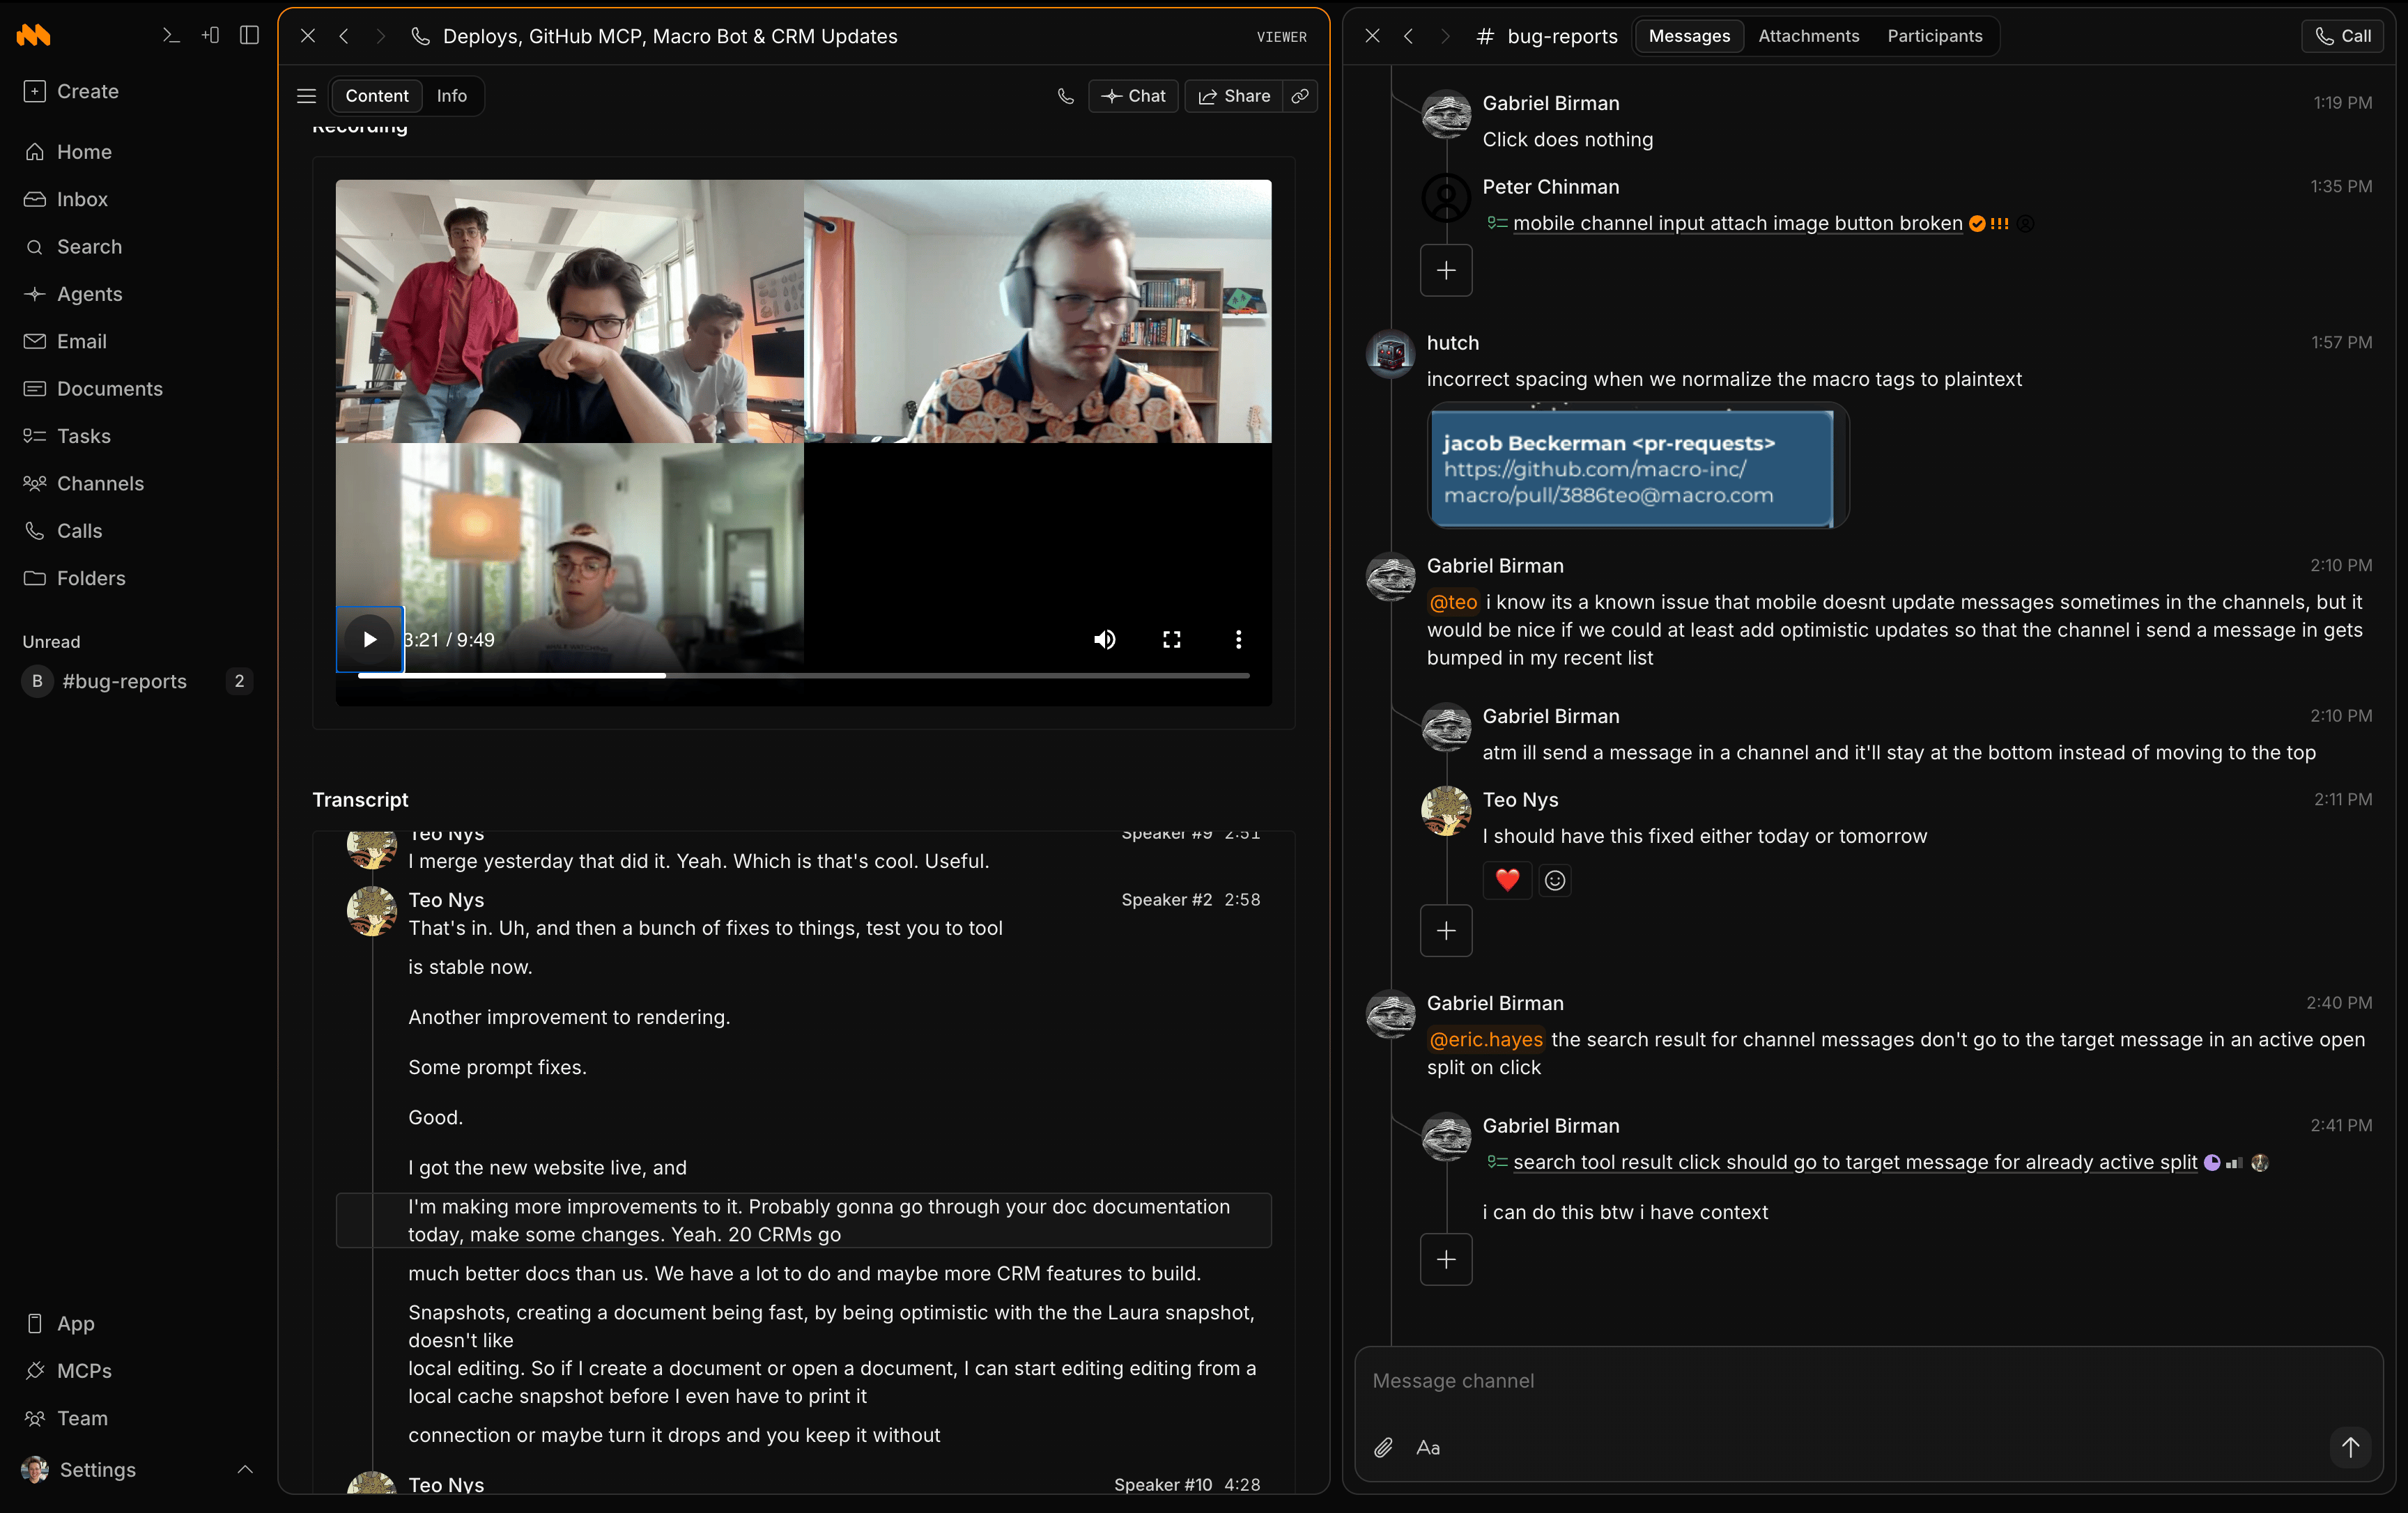The height and width of the screenshot is (1513, 2408).
Task: Open Settings profile entry
Action: pos(80,1469)
